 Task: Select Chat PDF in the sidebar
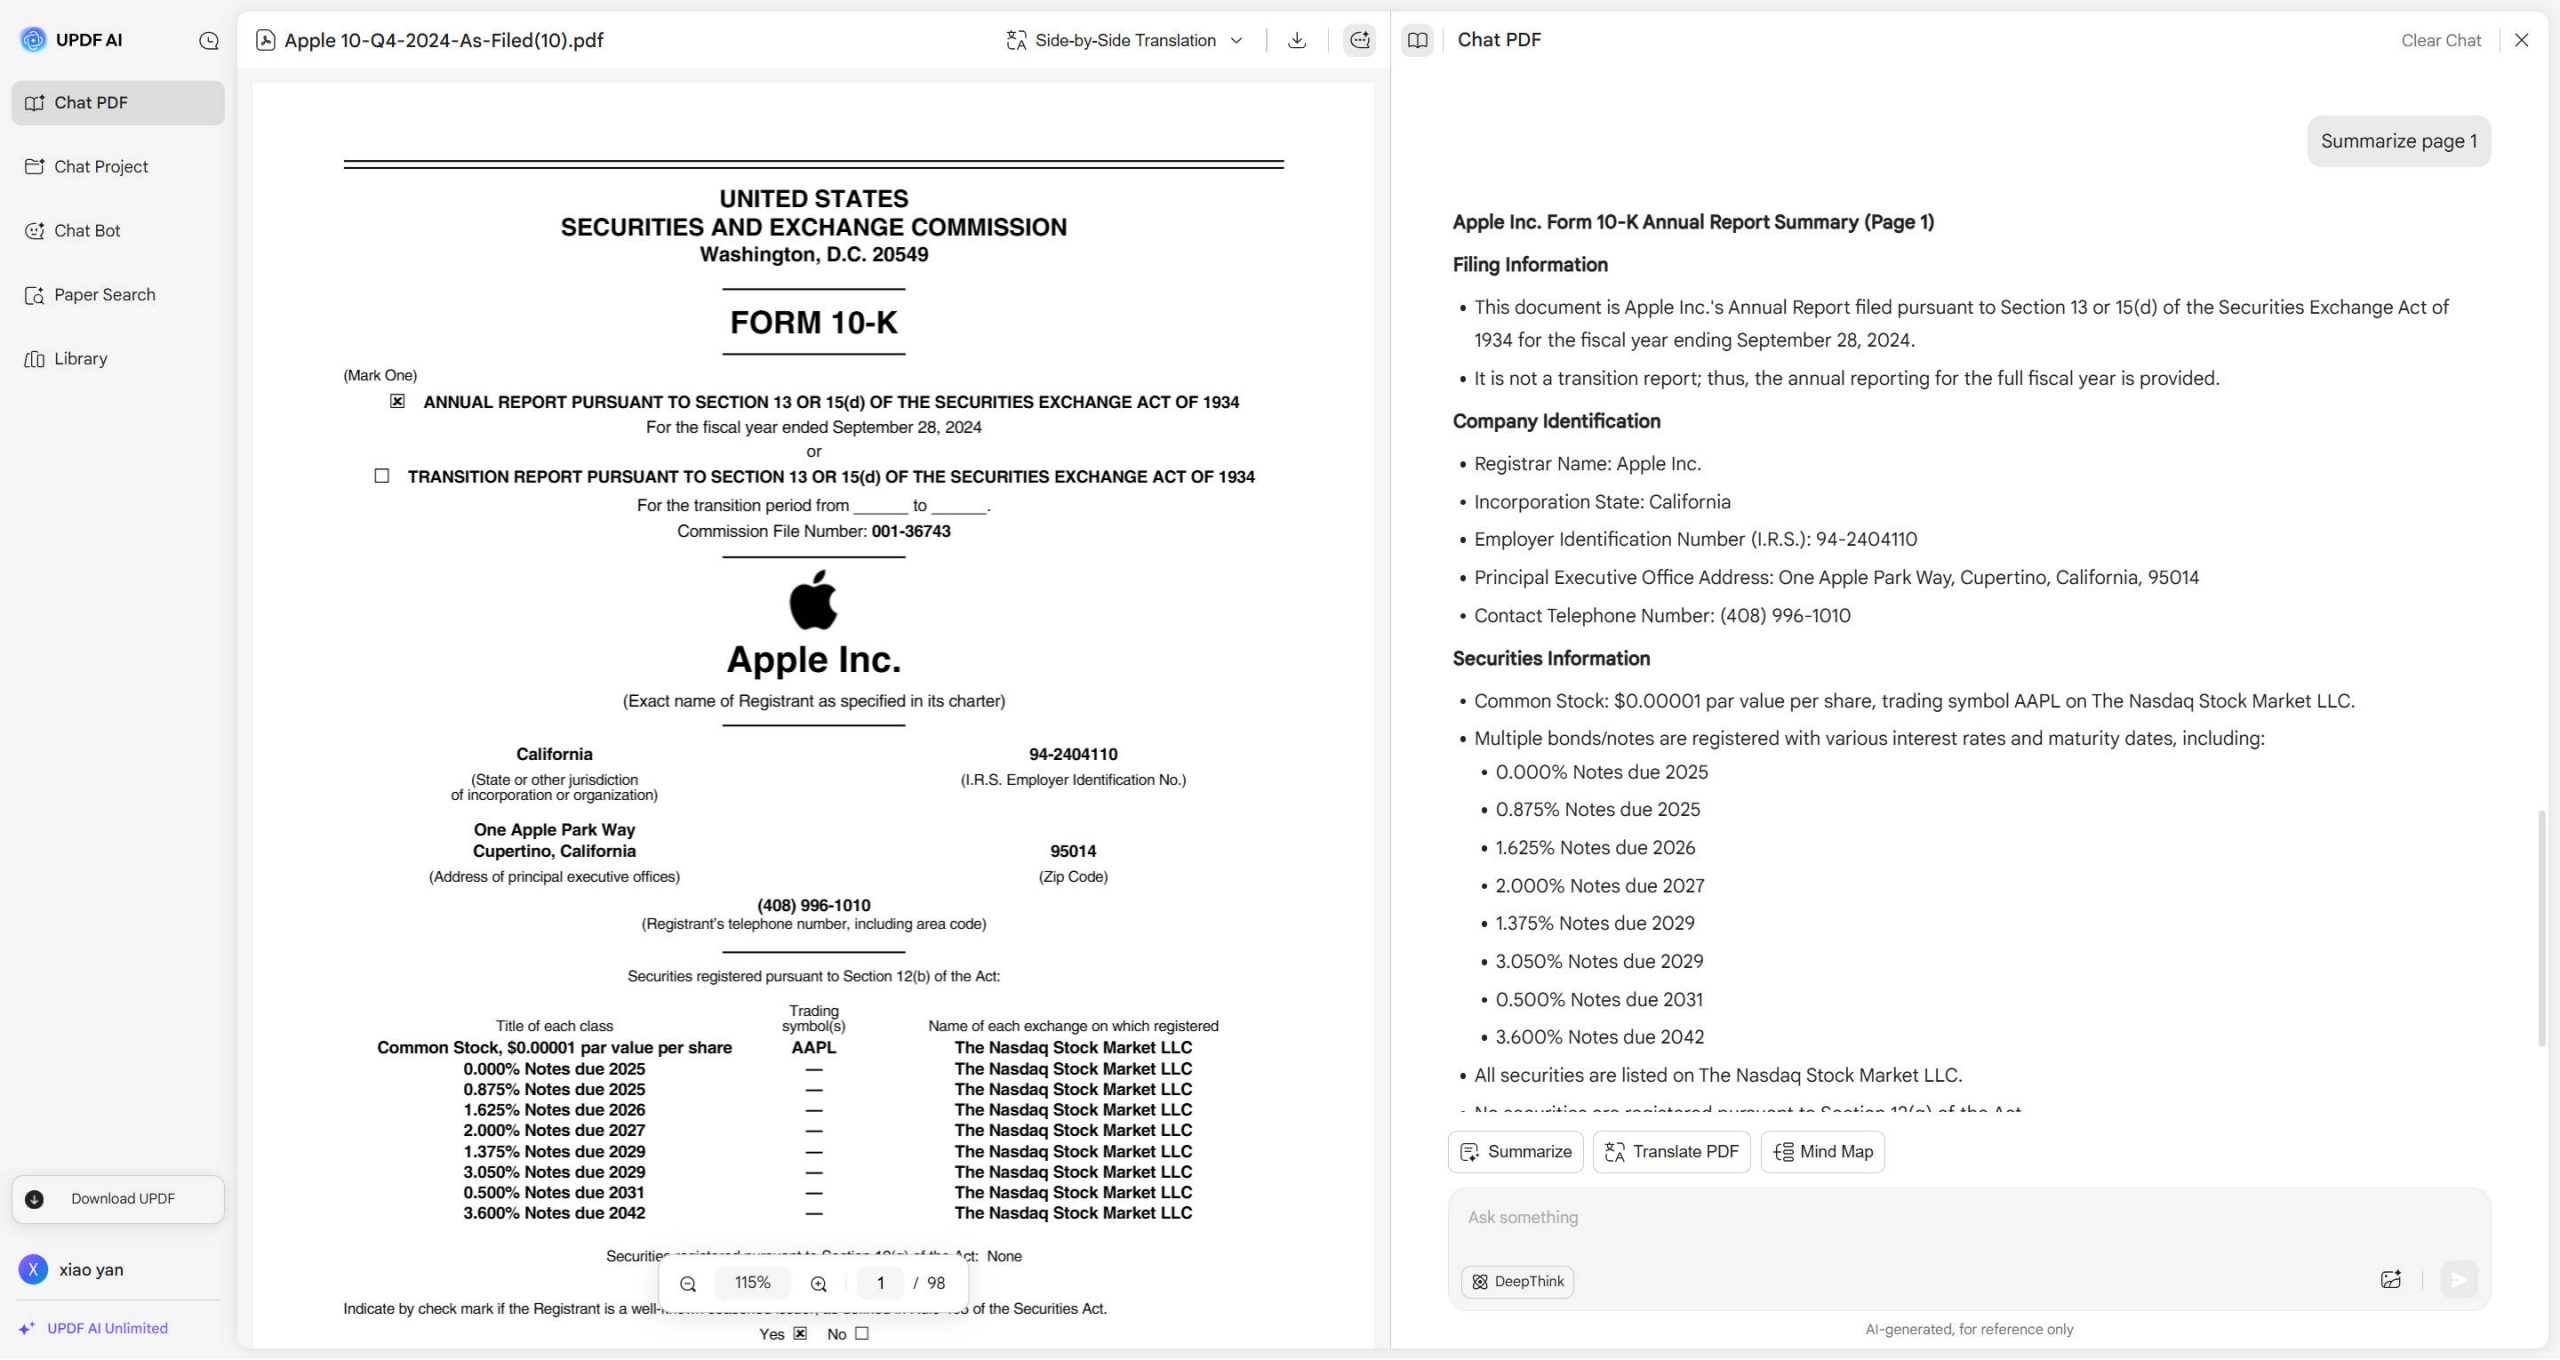coord(118,103)
